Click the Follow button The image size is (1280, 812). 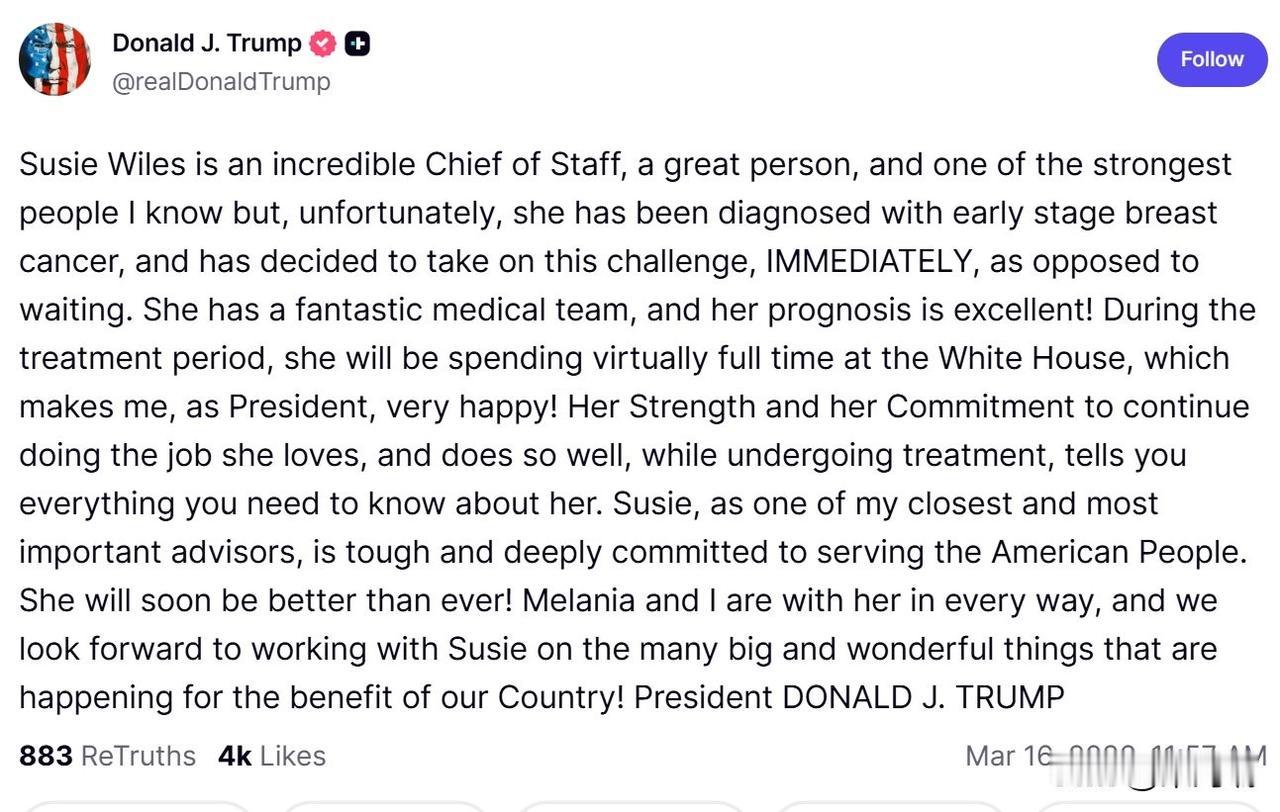[1211, 60]
